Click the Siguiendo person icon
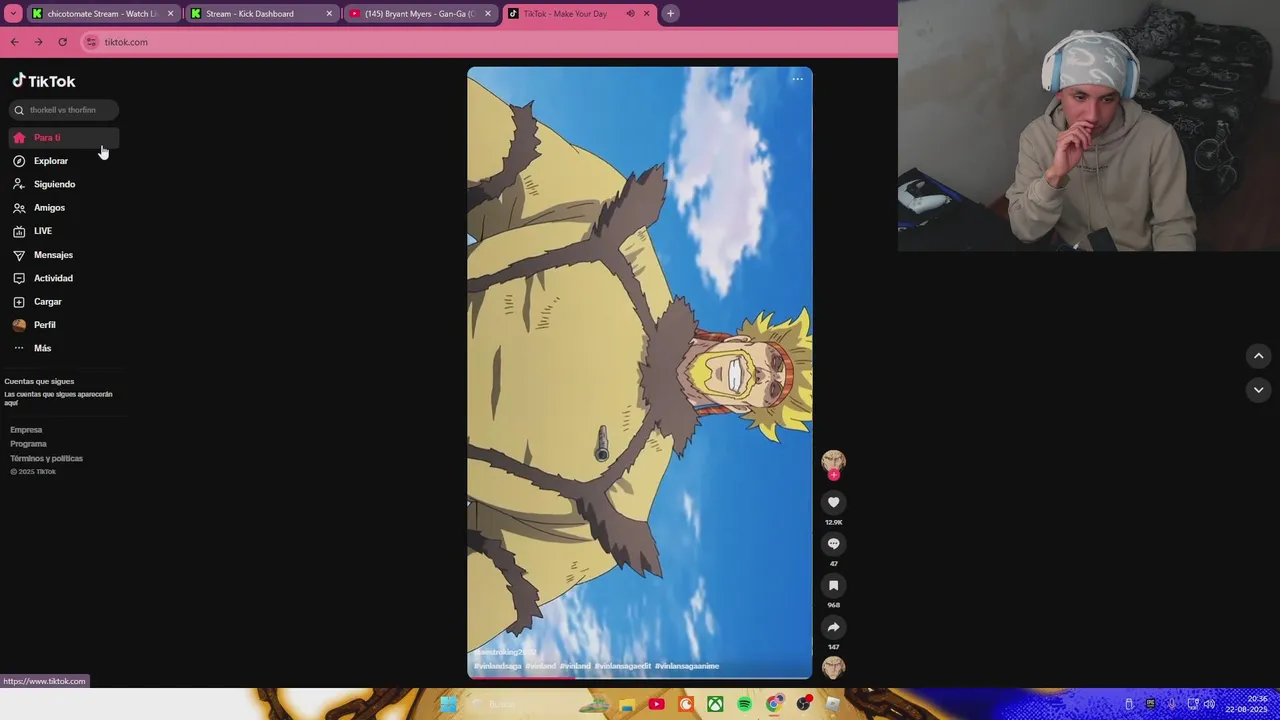This screenshot has height=720, width=1280. click(19, 184)
